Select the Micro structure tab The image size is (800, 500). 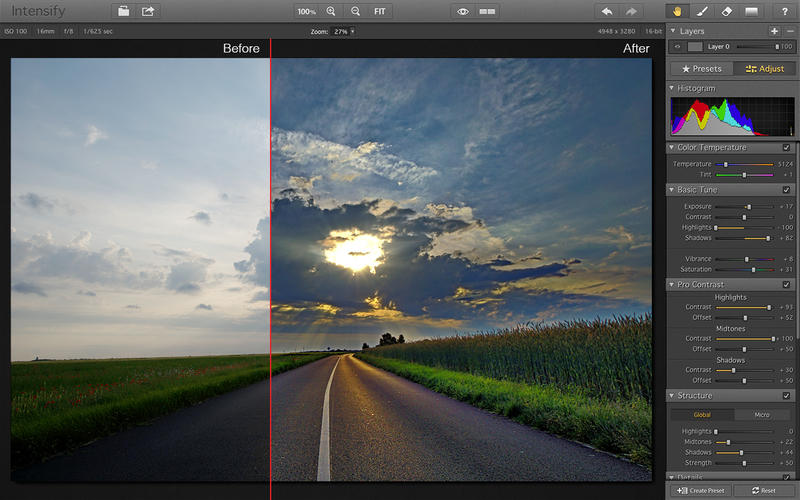click(x=762, y=415)
